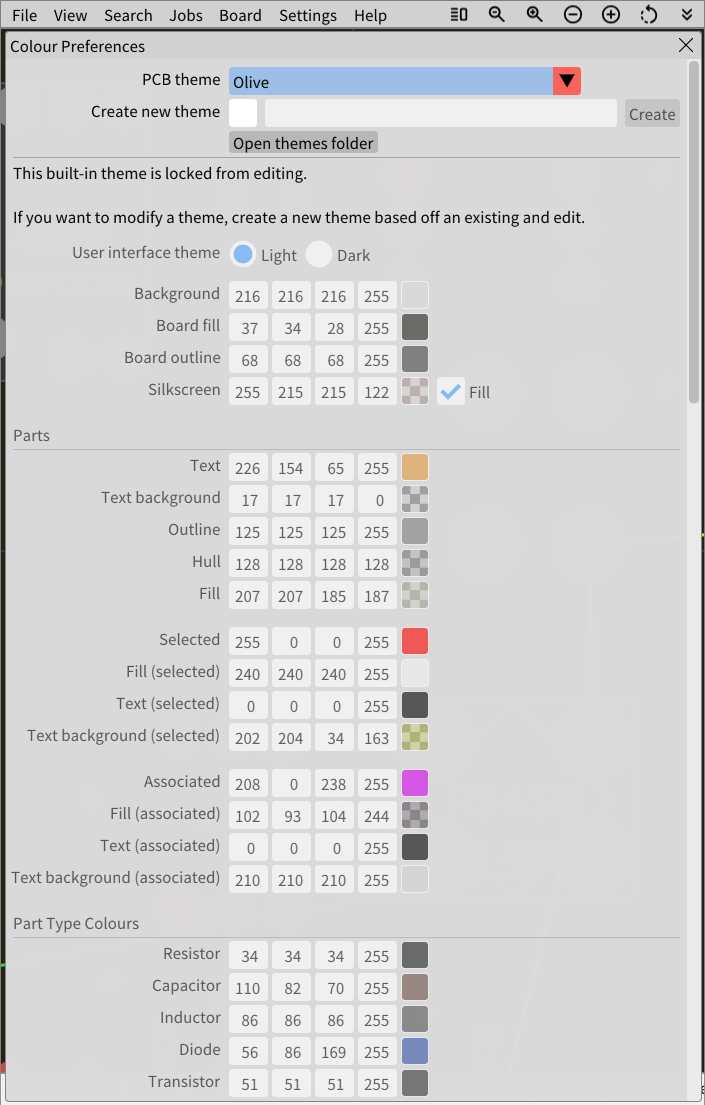
Task: Click the minus circle toolbar icon
Action: pos(572,14)
